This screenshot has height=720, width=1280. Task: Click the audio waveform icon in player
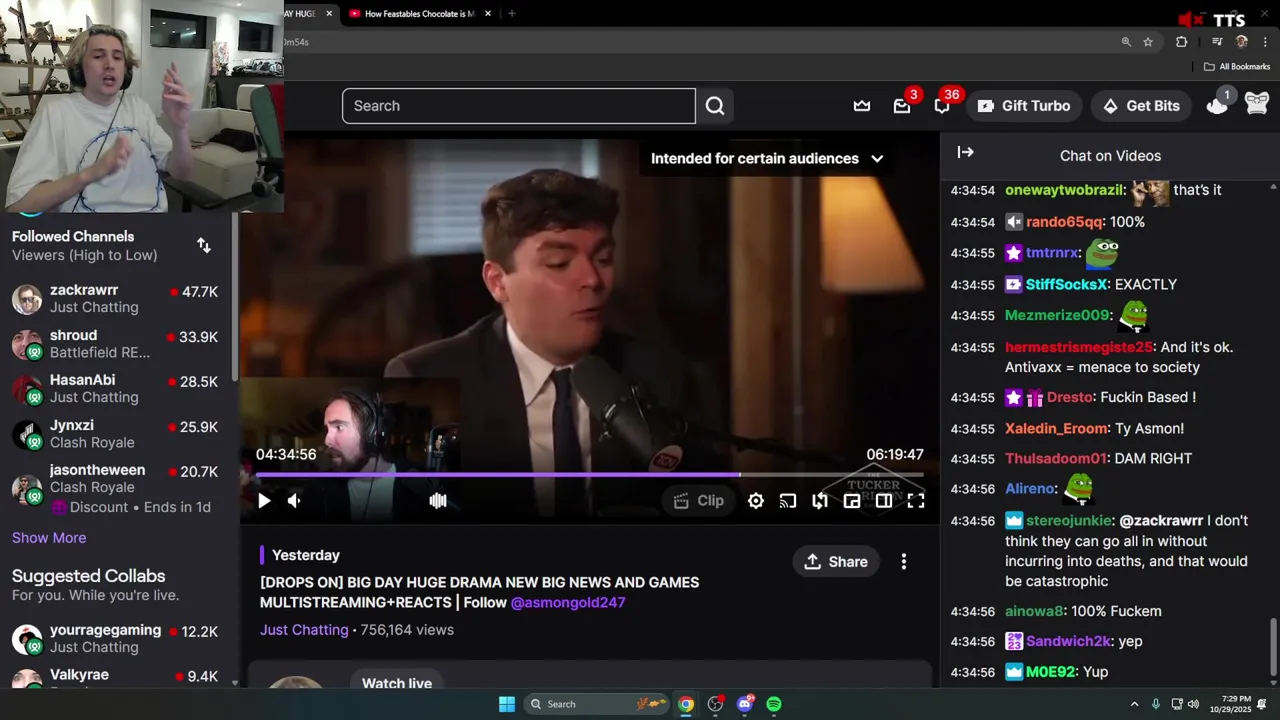tap(438, 501)
